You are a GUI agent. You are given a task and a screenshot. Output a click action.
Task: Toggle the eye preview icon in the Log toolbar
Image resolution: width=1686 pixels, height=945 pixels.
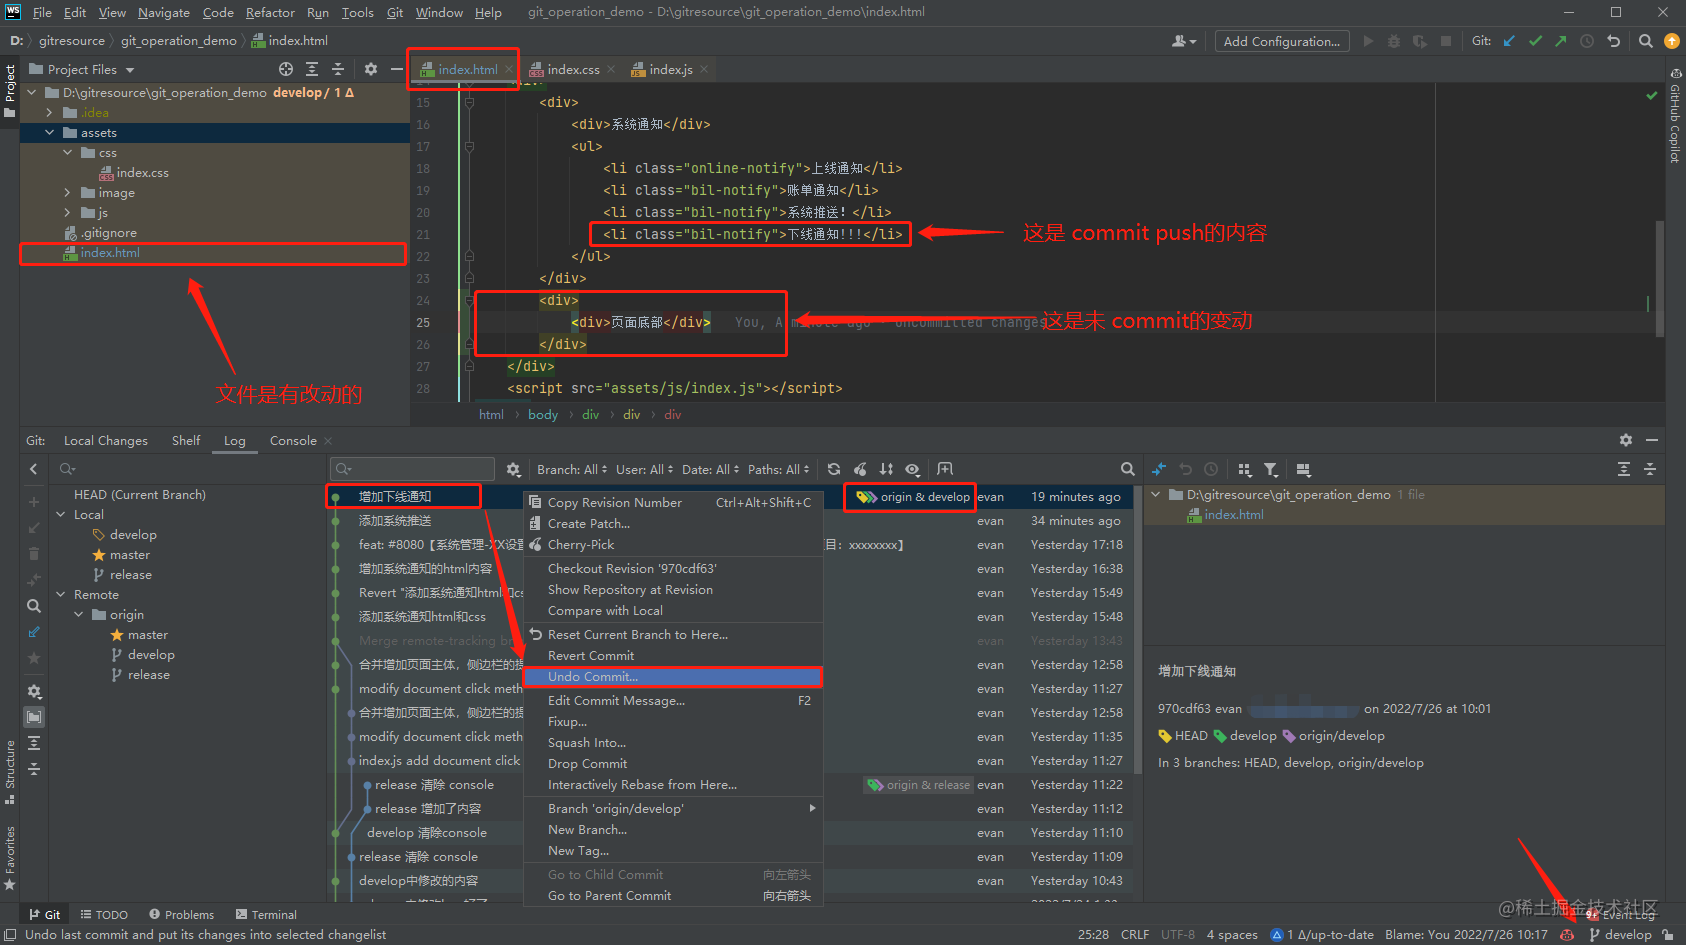912,468
